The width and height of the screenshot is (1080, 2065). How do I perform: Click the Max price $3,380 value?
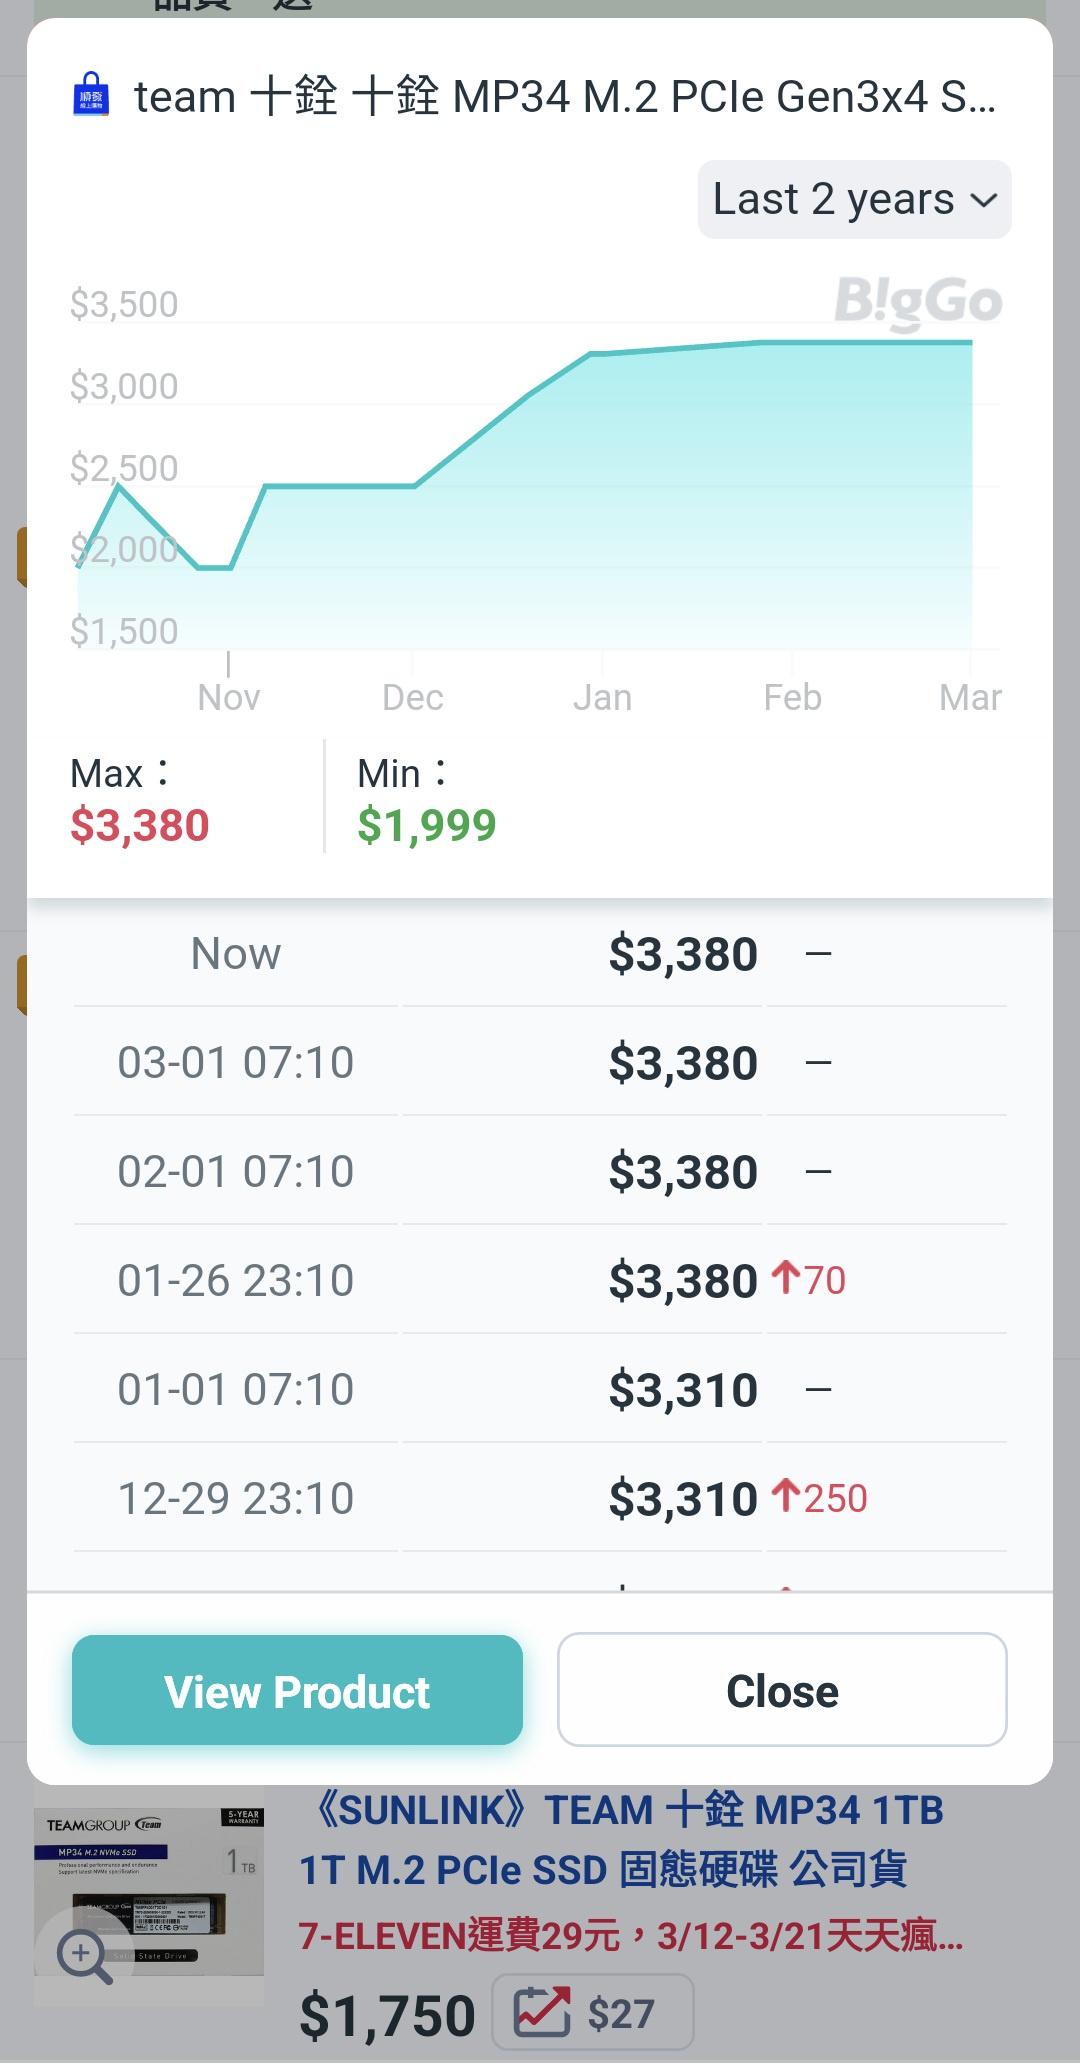(140, 826)
